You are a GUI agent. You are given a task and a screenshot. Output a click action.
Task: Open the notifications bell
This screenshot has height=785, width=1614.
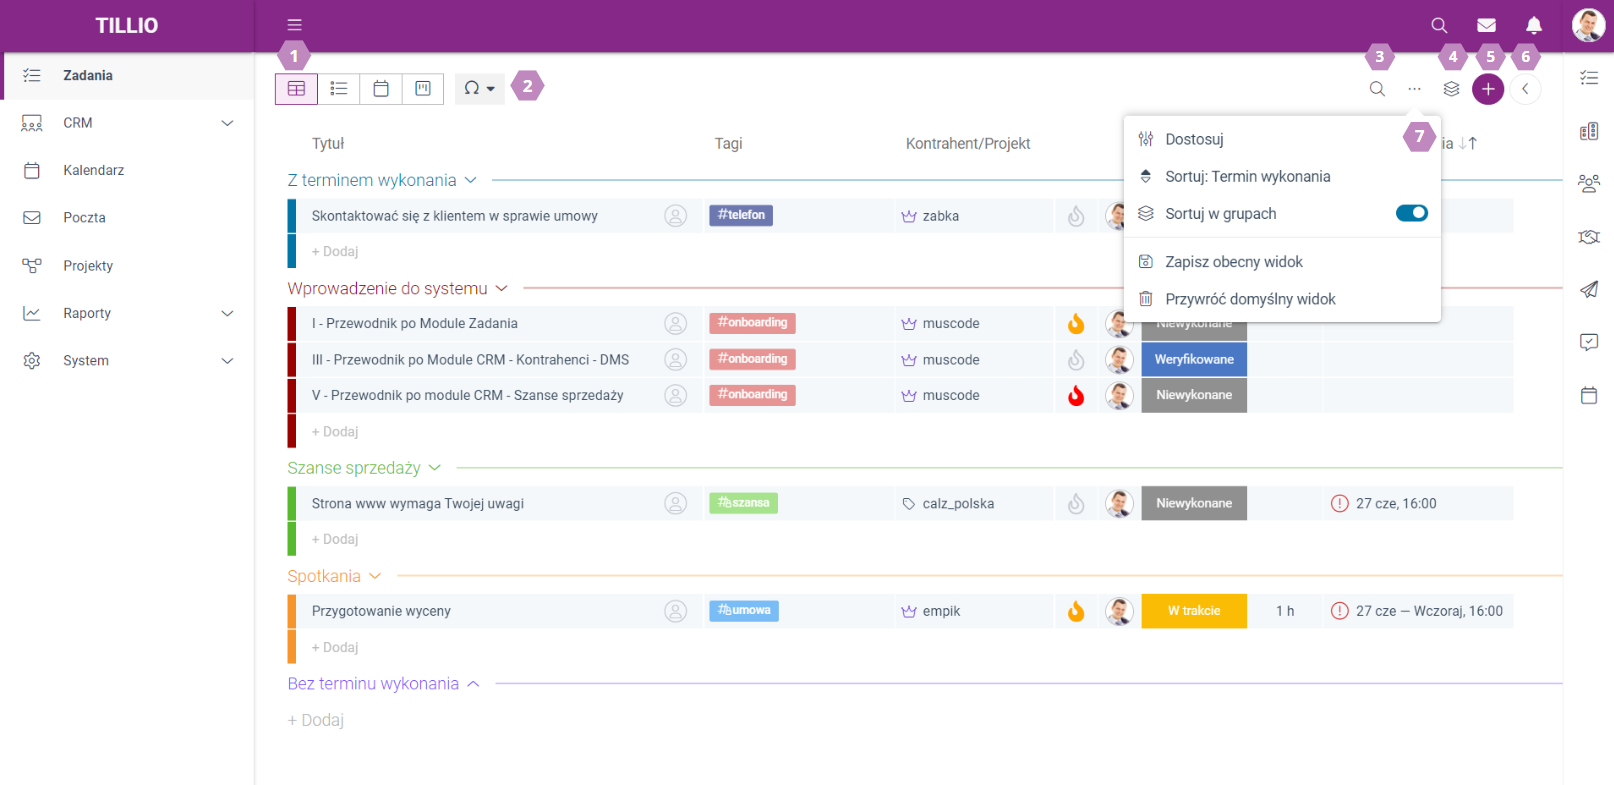tap(1534, 25)
